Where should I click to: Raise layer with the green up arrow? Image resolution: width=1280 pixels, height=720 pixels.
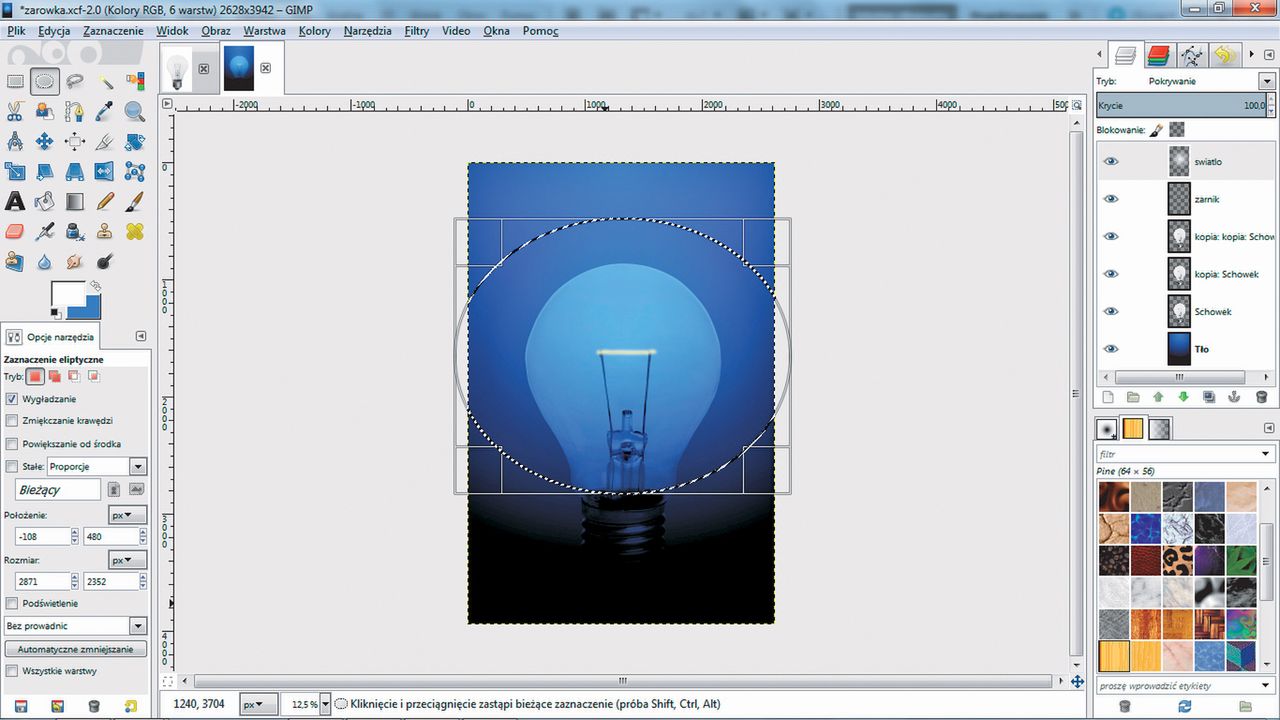pos(1158,397)
